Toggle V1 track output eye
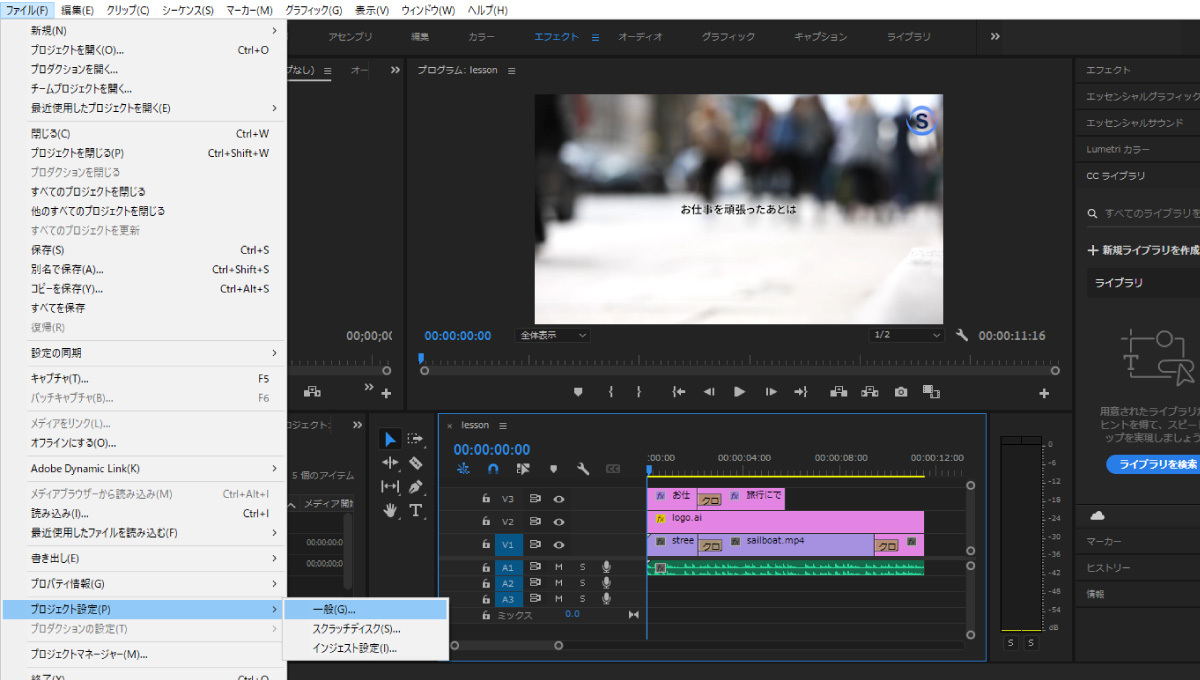Image resolution: width=1200 pixels, height=680 pixels. click(559, 545)
